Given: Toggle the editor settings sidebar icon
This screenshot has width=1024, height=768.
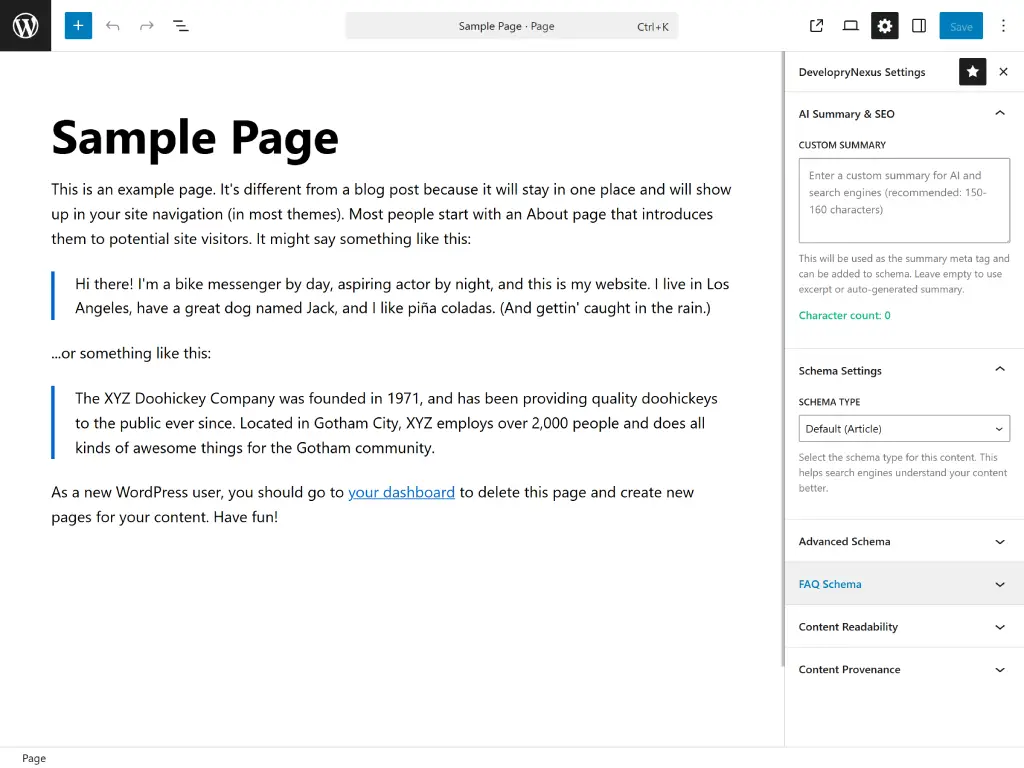Looking at the screenshot, I should tap(919, 26).
